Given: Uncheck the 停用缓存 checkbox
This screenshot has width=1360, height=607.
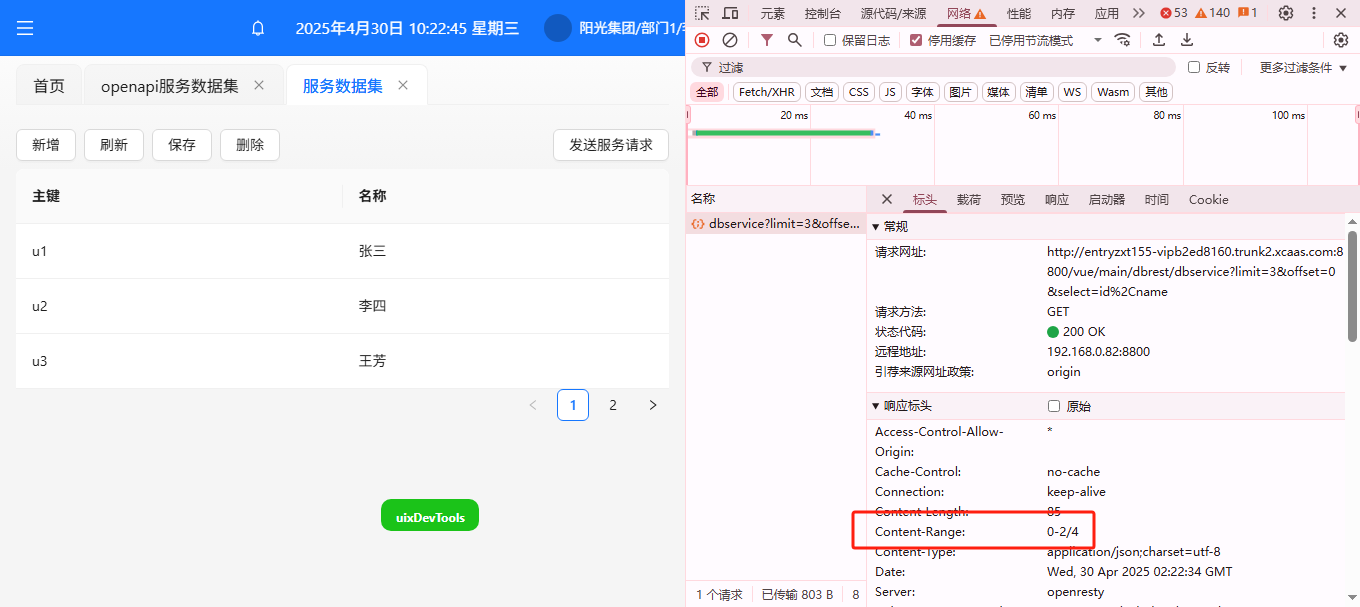Looking at the screenshot, I should [916, 40].
